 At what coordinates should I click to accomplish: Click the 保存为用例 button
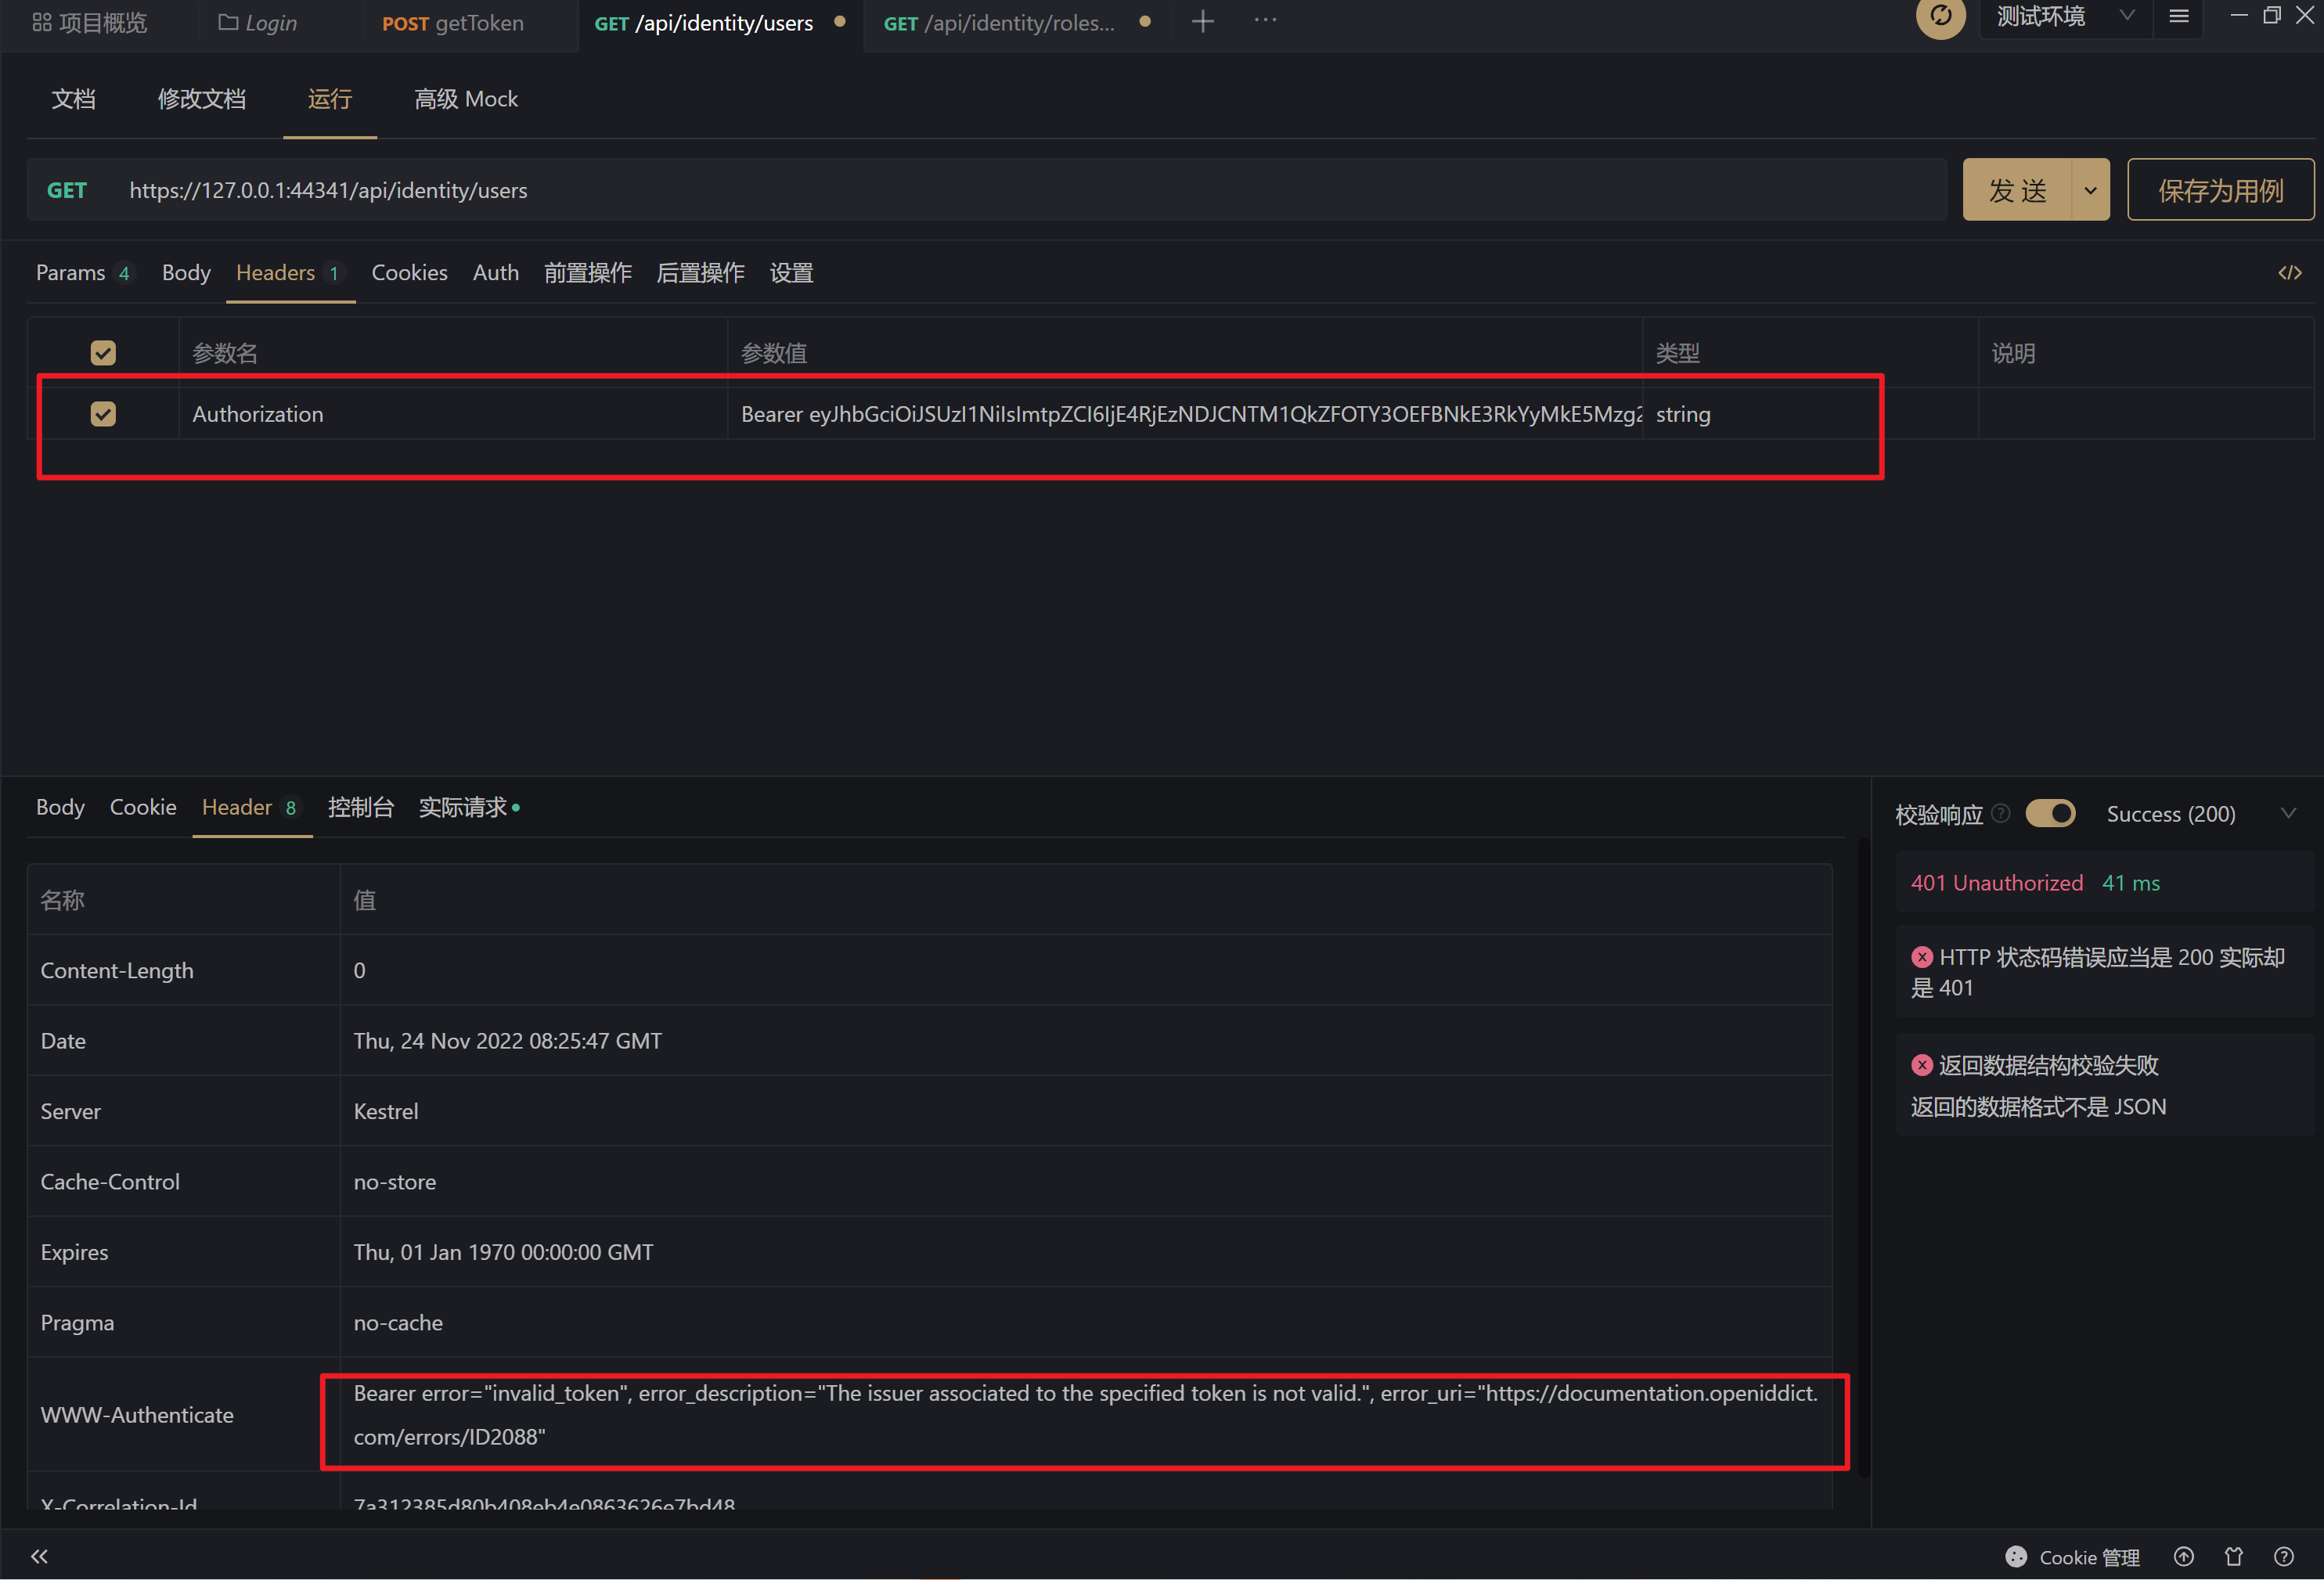click(x=2220, y=189)
